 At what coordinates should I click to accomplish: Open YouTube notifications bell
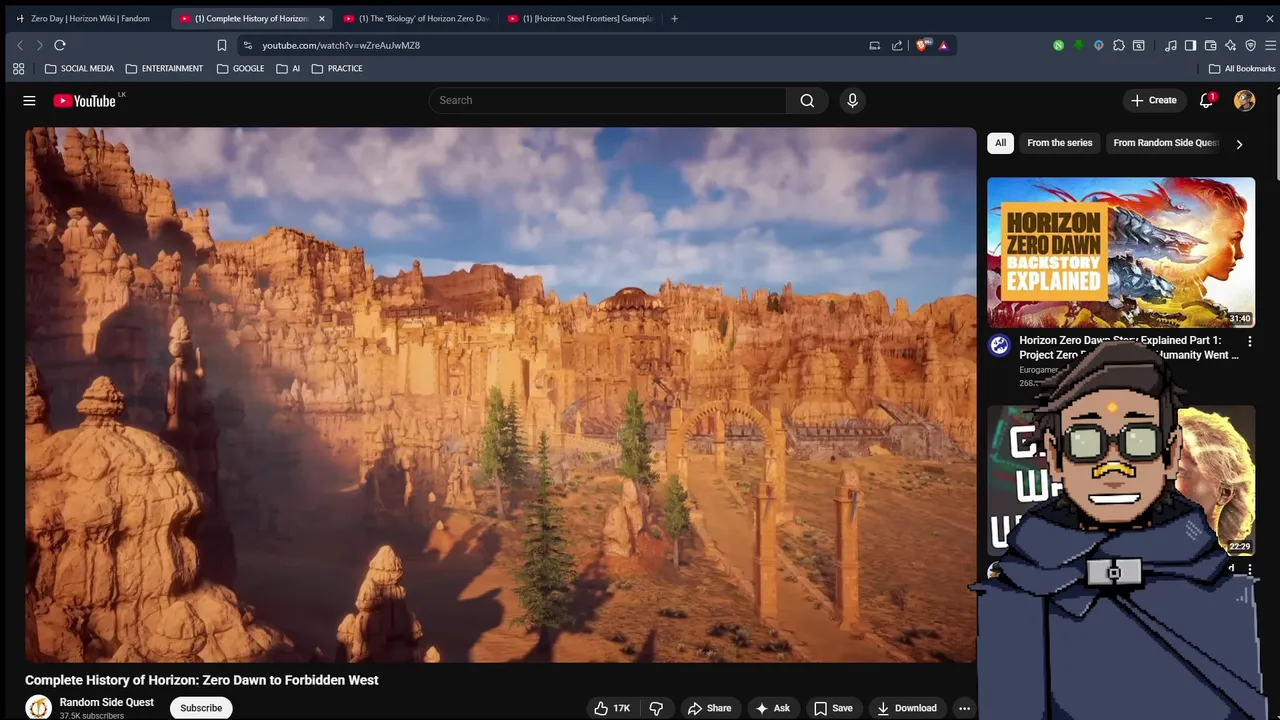(x=1206, y=100)
